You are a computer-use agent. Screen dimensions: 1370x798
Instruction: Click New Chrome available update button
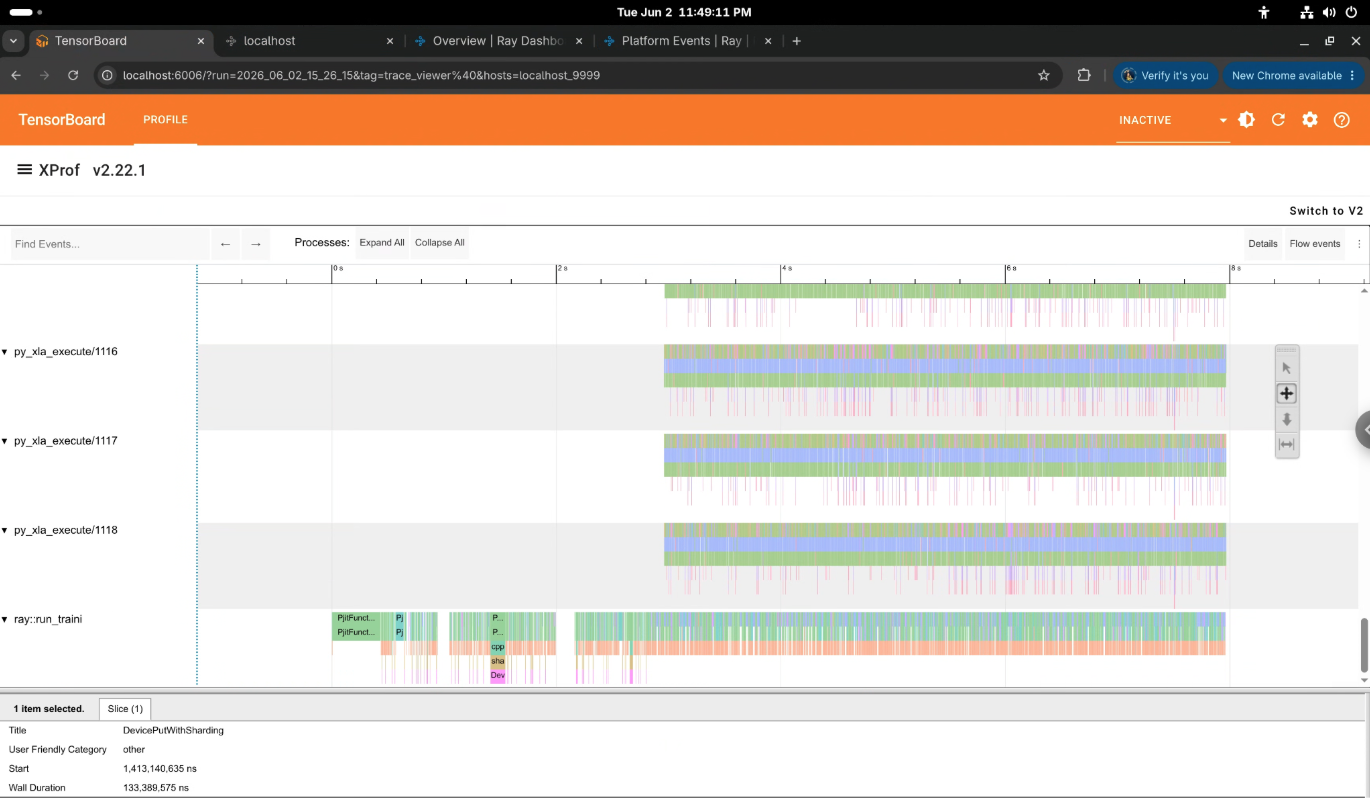click(x=1293, y=75)
